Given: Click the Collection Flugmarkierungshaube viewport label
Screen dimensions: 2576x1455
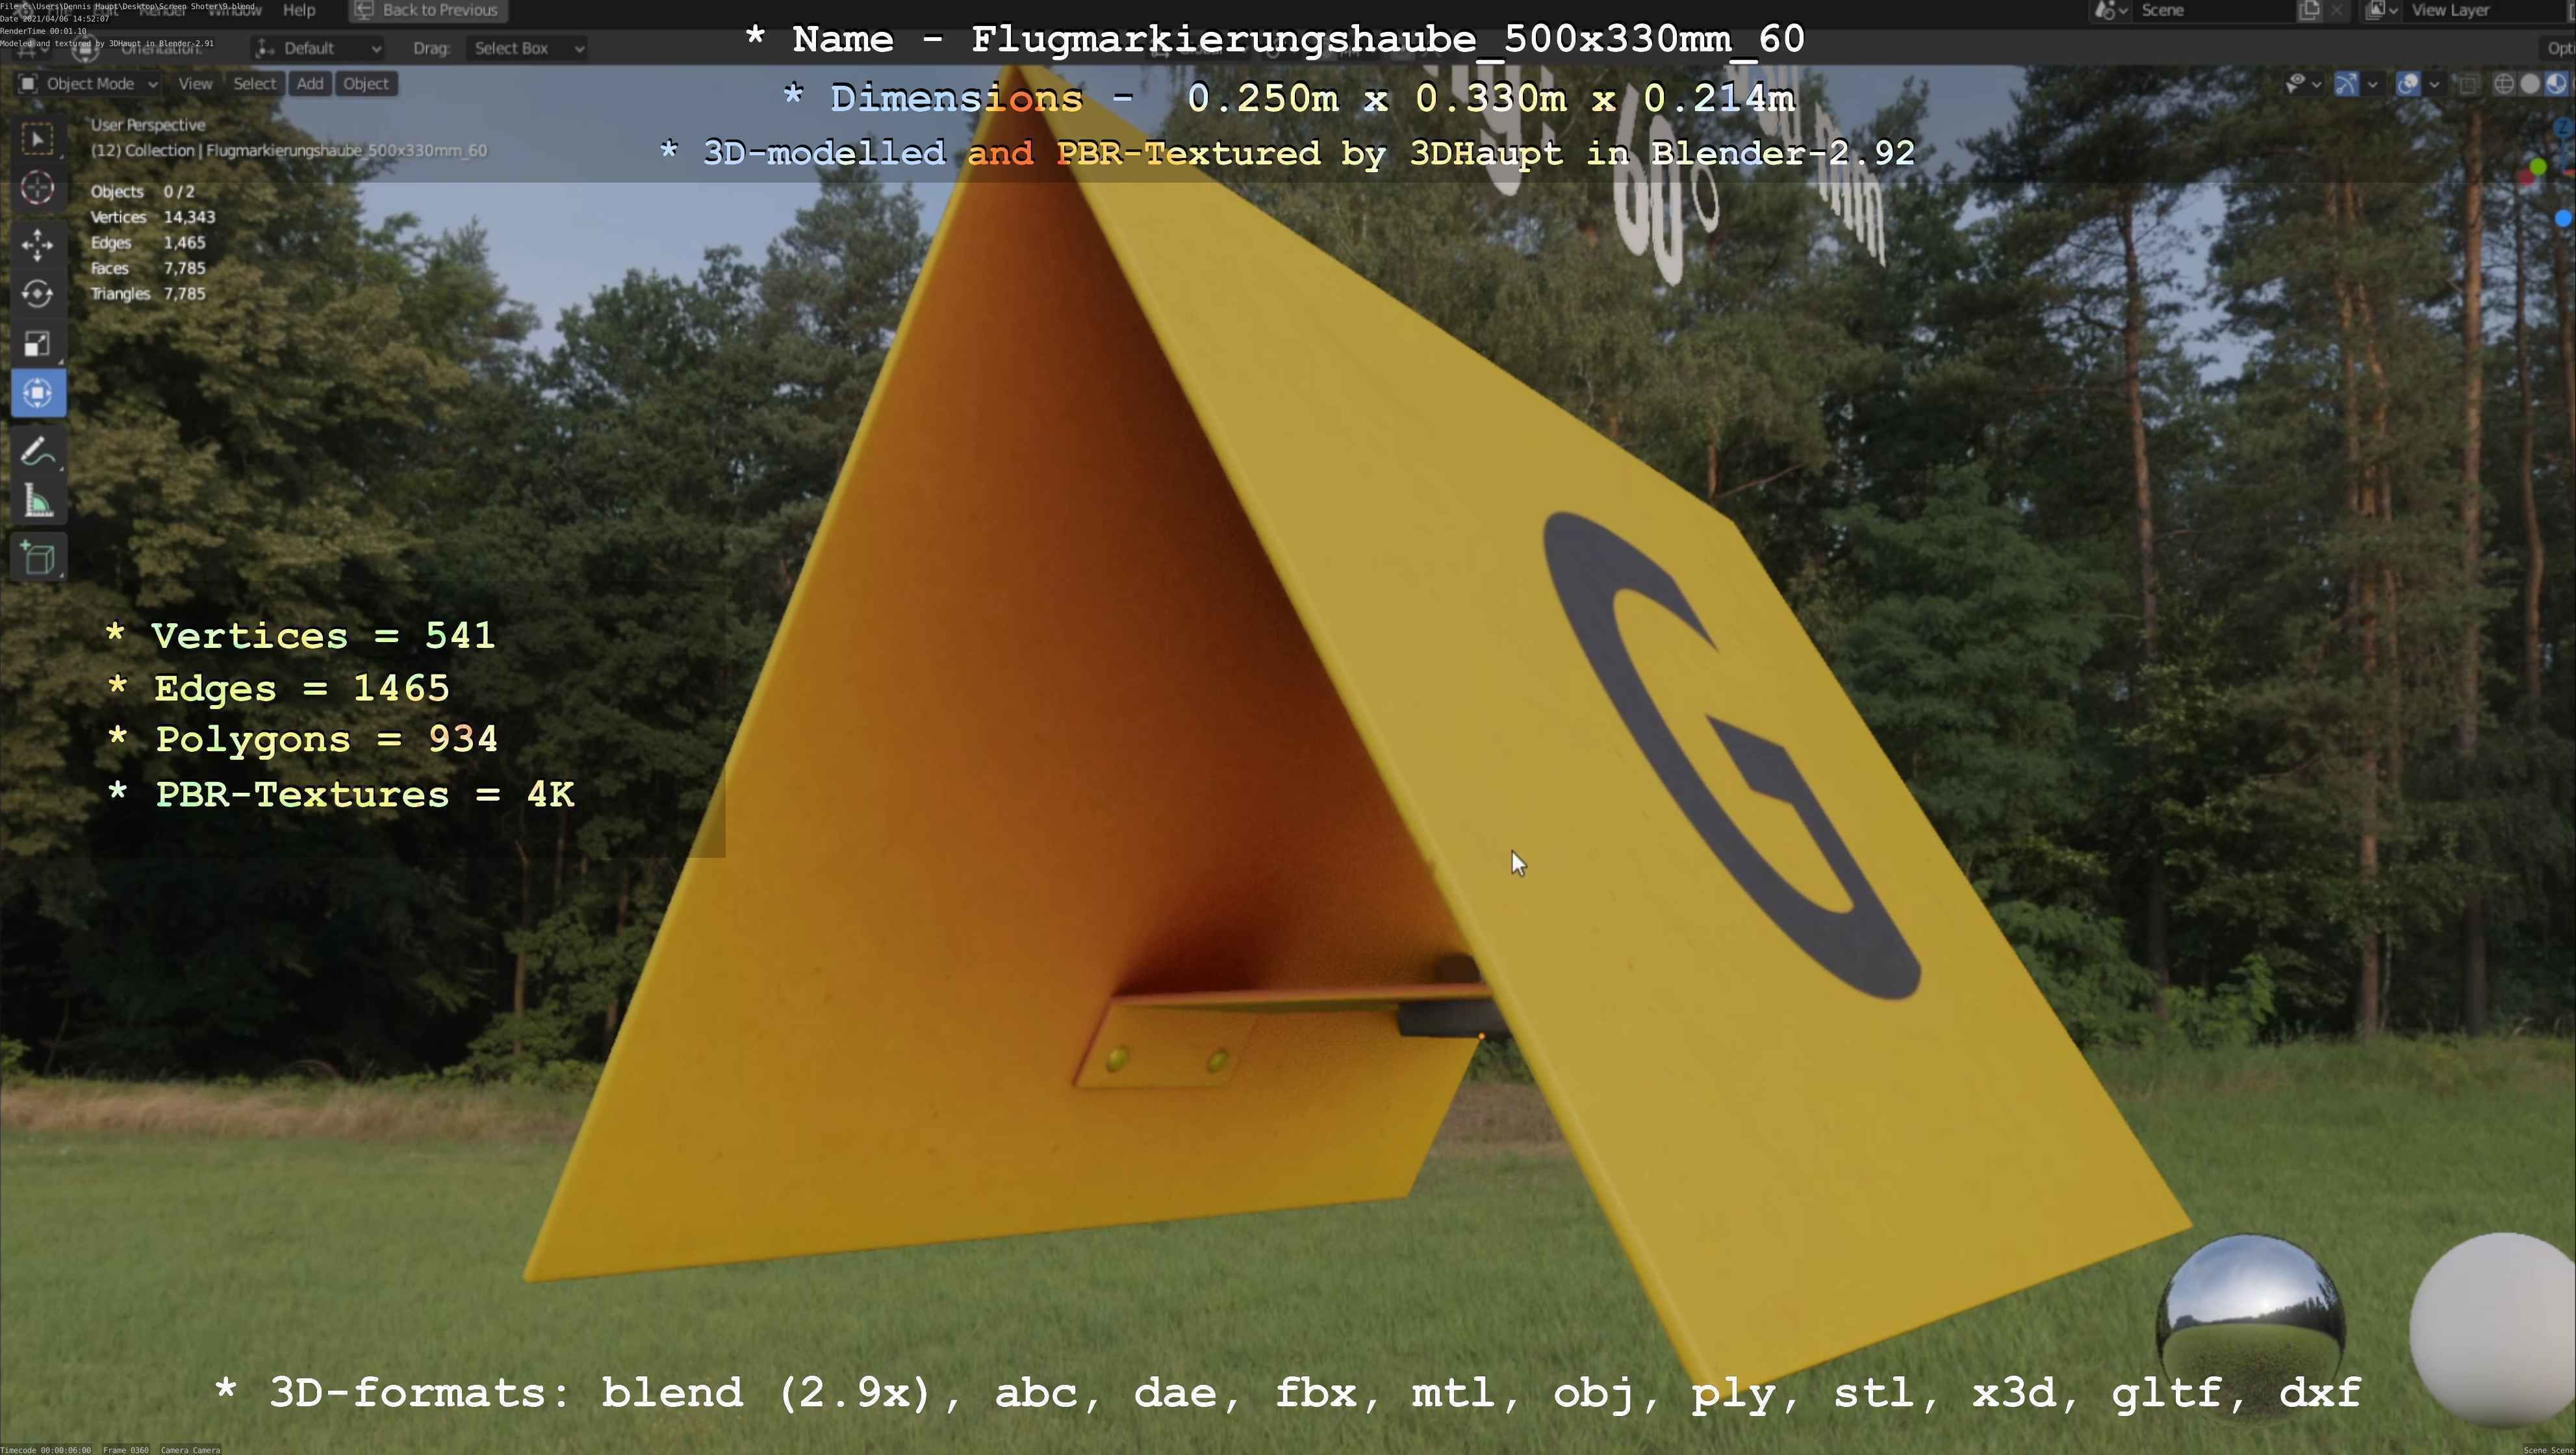Looking at the screenshot, I should tap(289, 151).
